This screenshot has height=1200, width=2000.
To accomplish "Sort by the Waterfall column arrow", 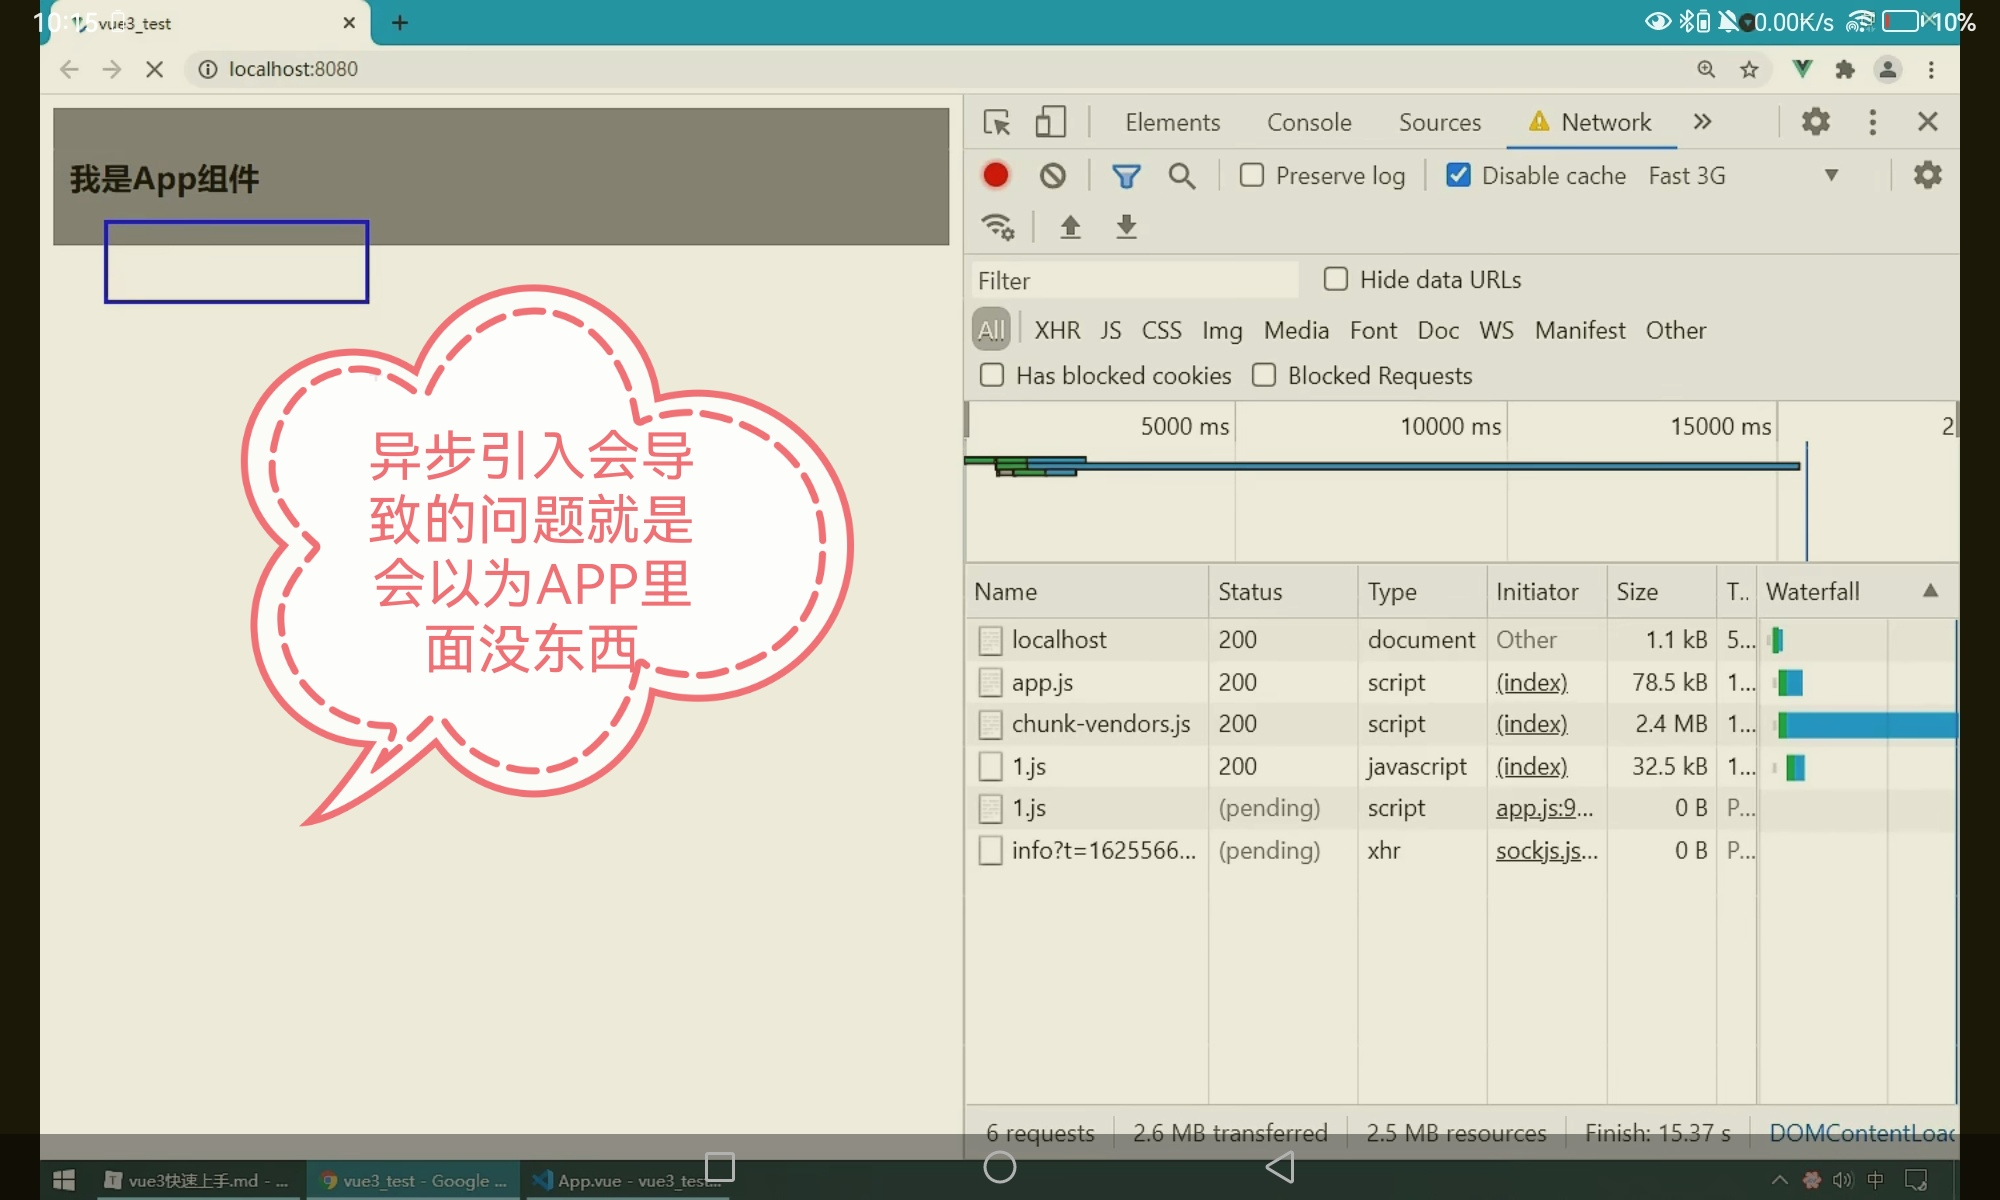I will (x=1930, y=591).
